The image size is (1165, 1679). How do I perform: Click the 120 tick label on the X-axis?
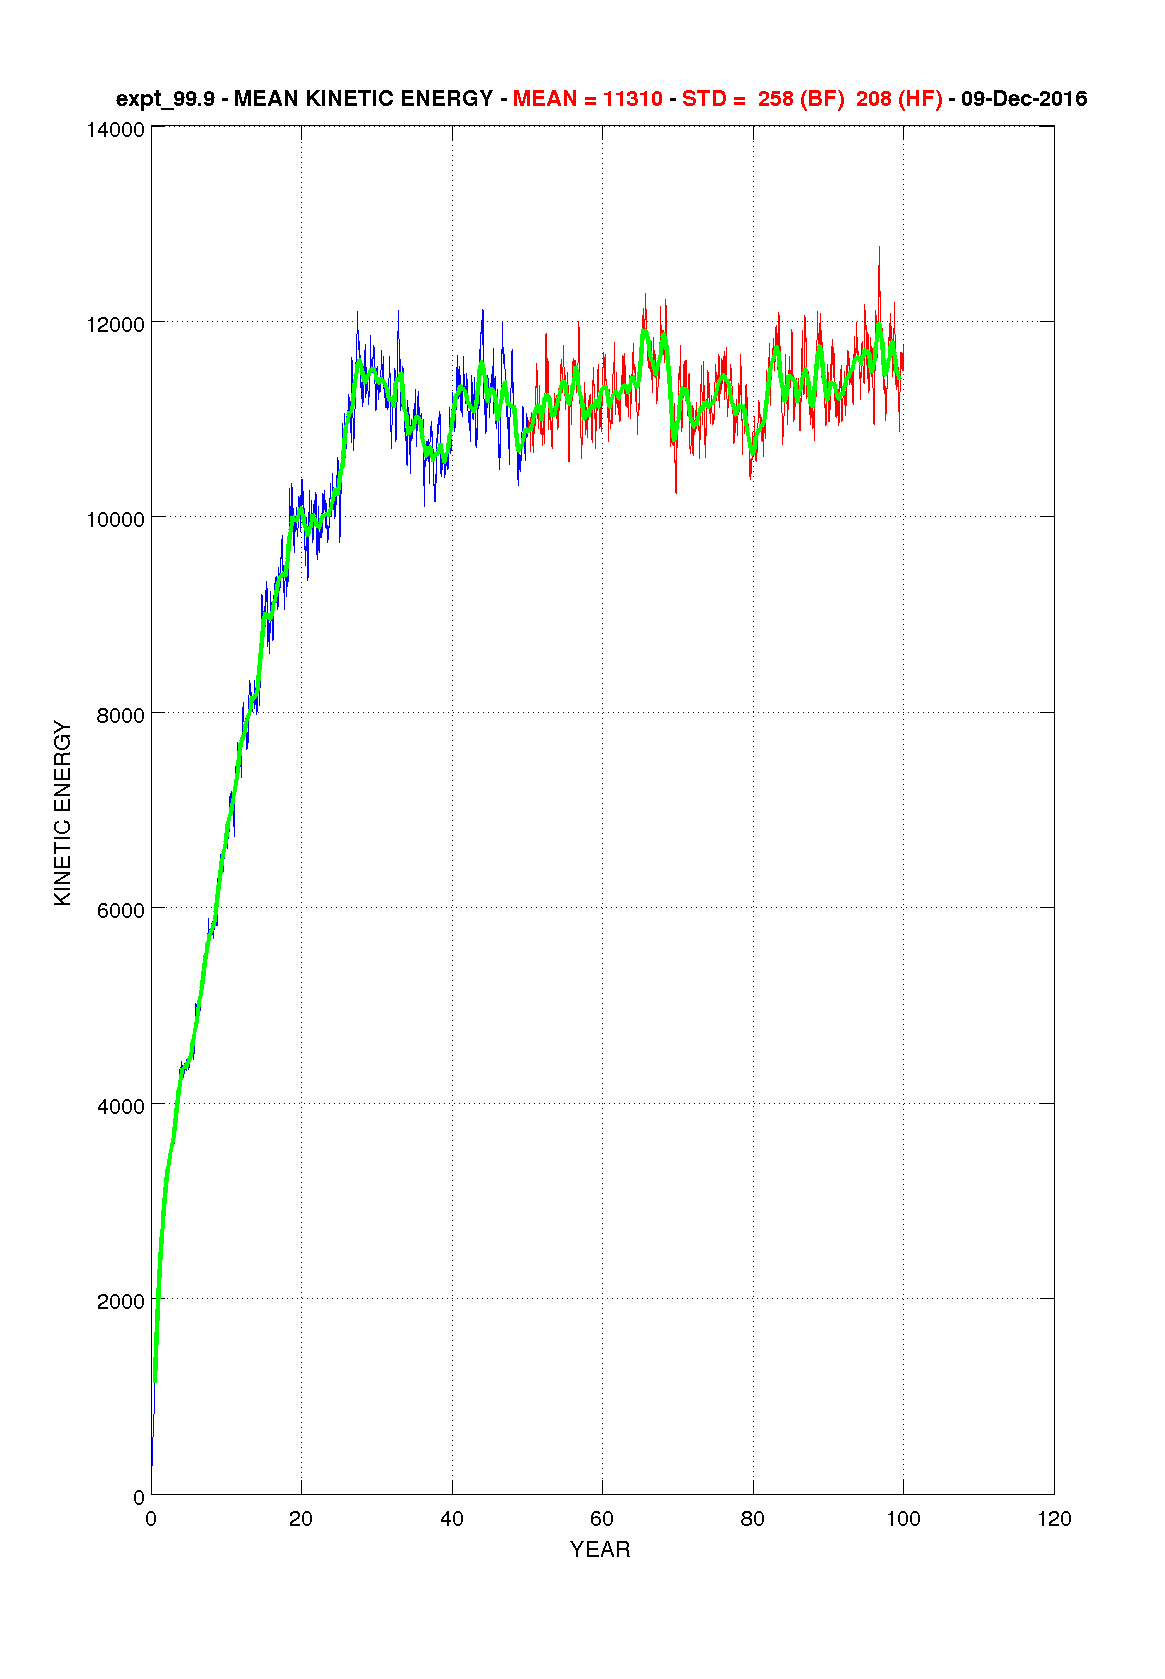coord(1054,1520)
